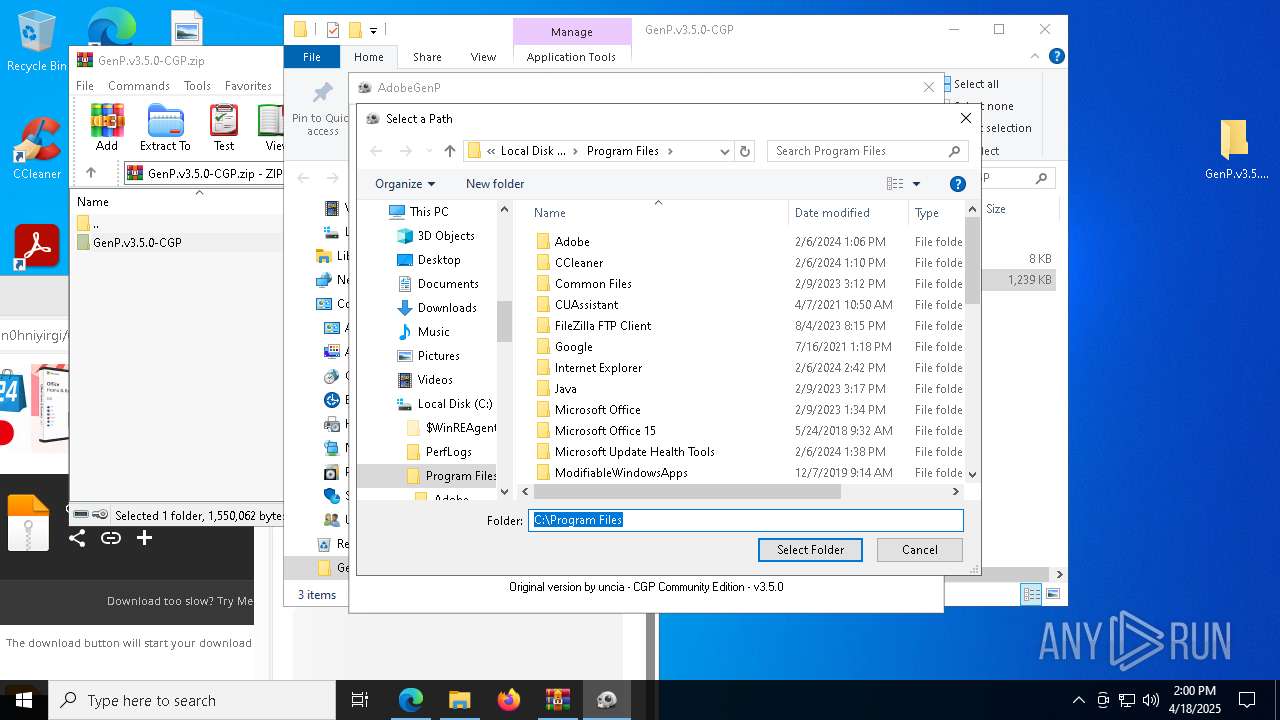The image size is (1280, 720).
Task: Open CCleaner desktop shortcut
Action: tap(37, 148)
